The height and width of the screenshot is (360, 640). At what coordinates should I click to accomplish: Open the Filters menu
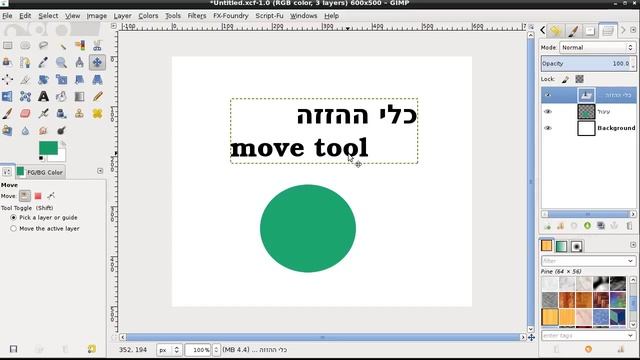(197, 16)
